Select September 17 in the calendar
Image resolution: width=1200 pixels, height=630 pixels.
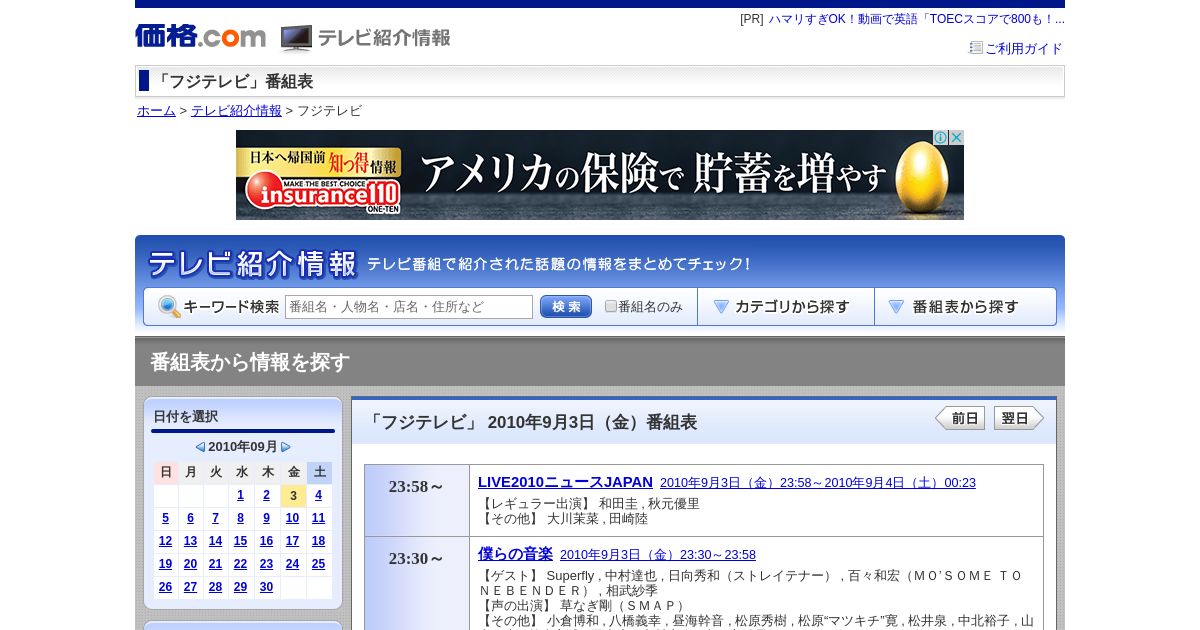coord(293,541)
